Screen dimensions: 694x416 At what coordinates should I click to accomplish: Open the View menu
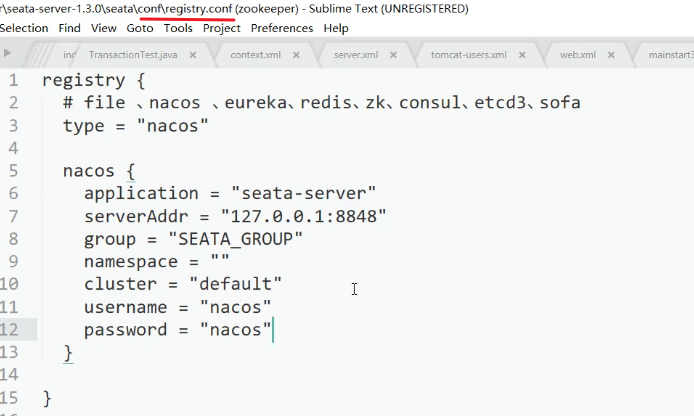[x=103, y=28]
